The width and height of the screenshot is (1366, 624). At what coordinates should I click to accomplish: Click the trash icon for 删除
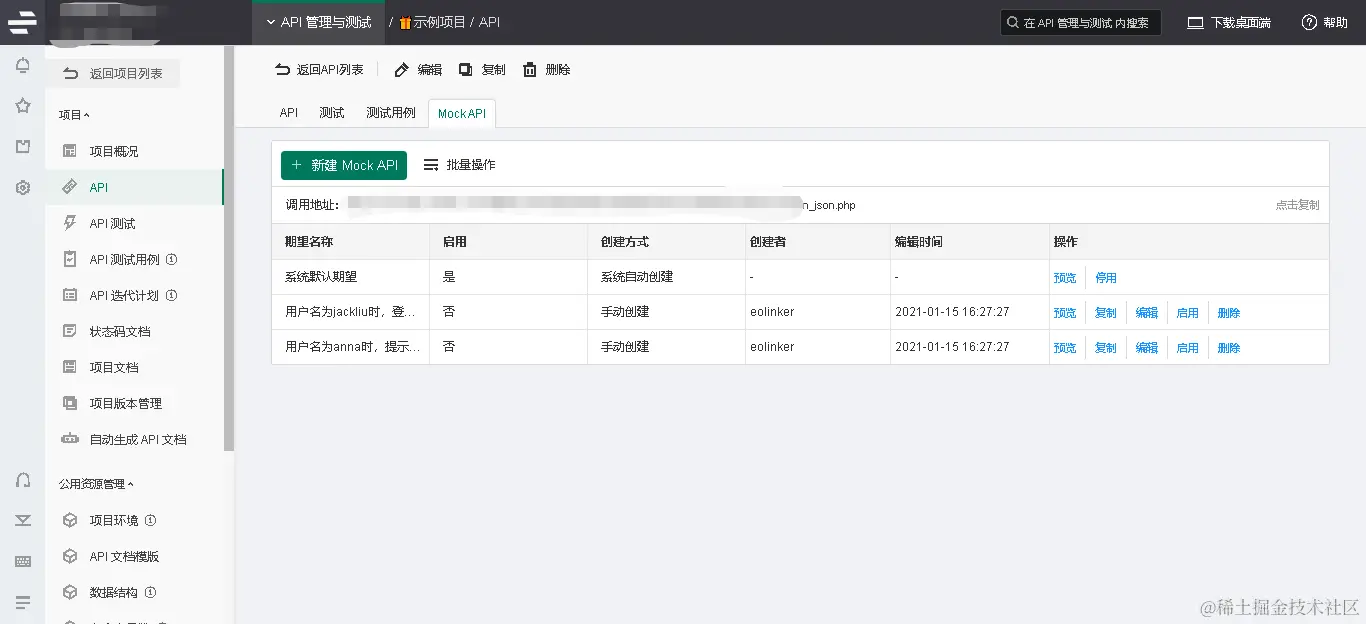(530, 70)
